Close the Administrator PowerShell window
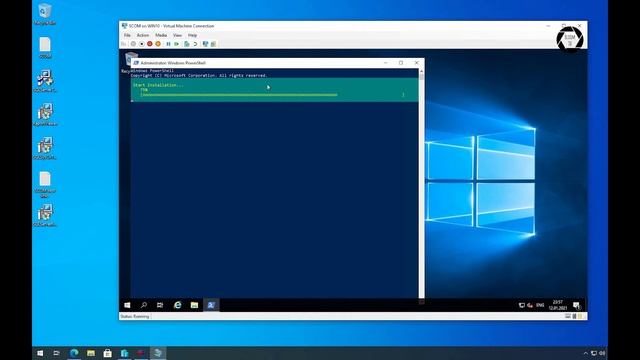Screen dimensions: 640x360 (x=416, y=63)
